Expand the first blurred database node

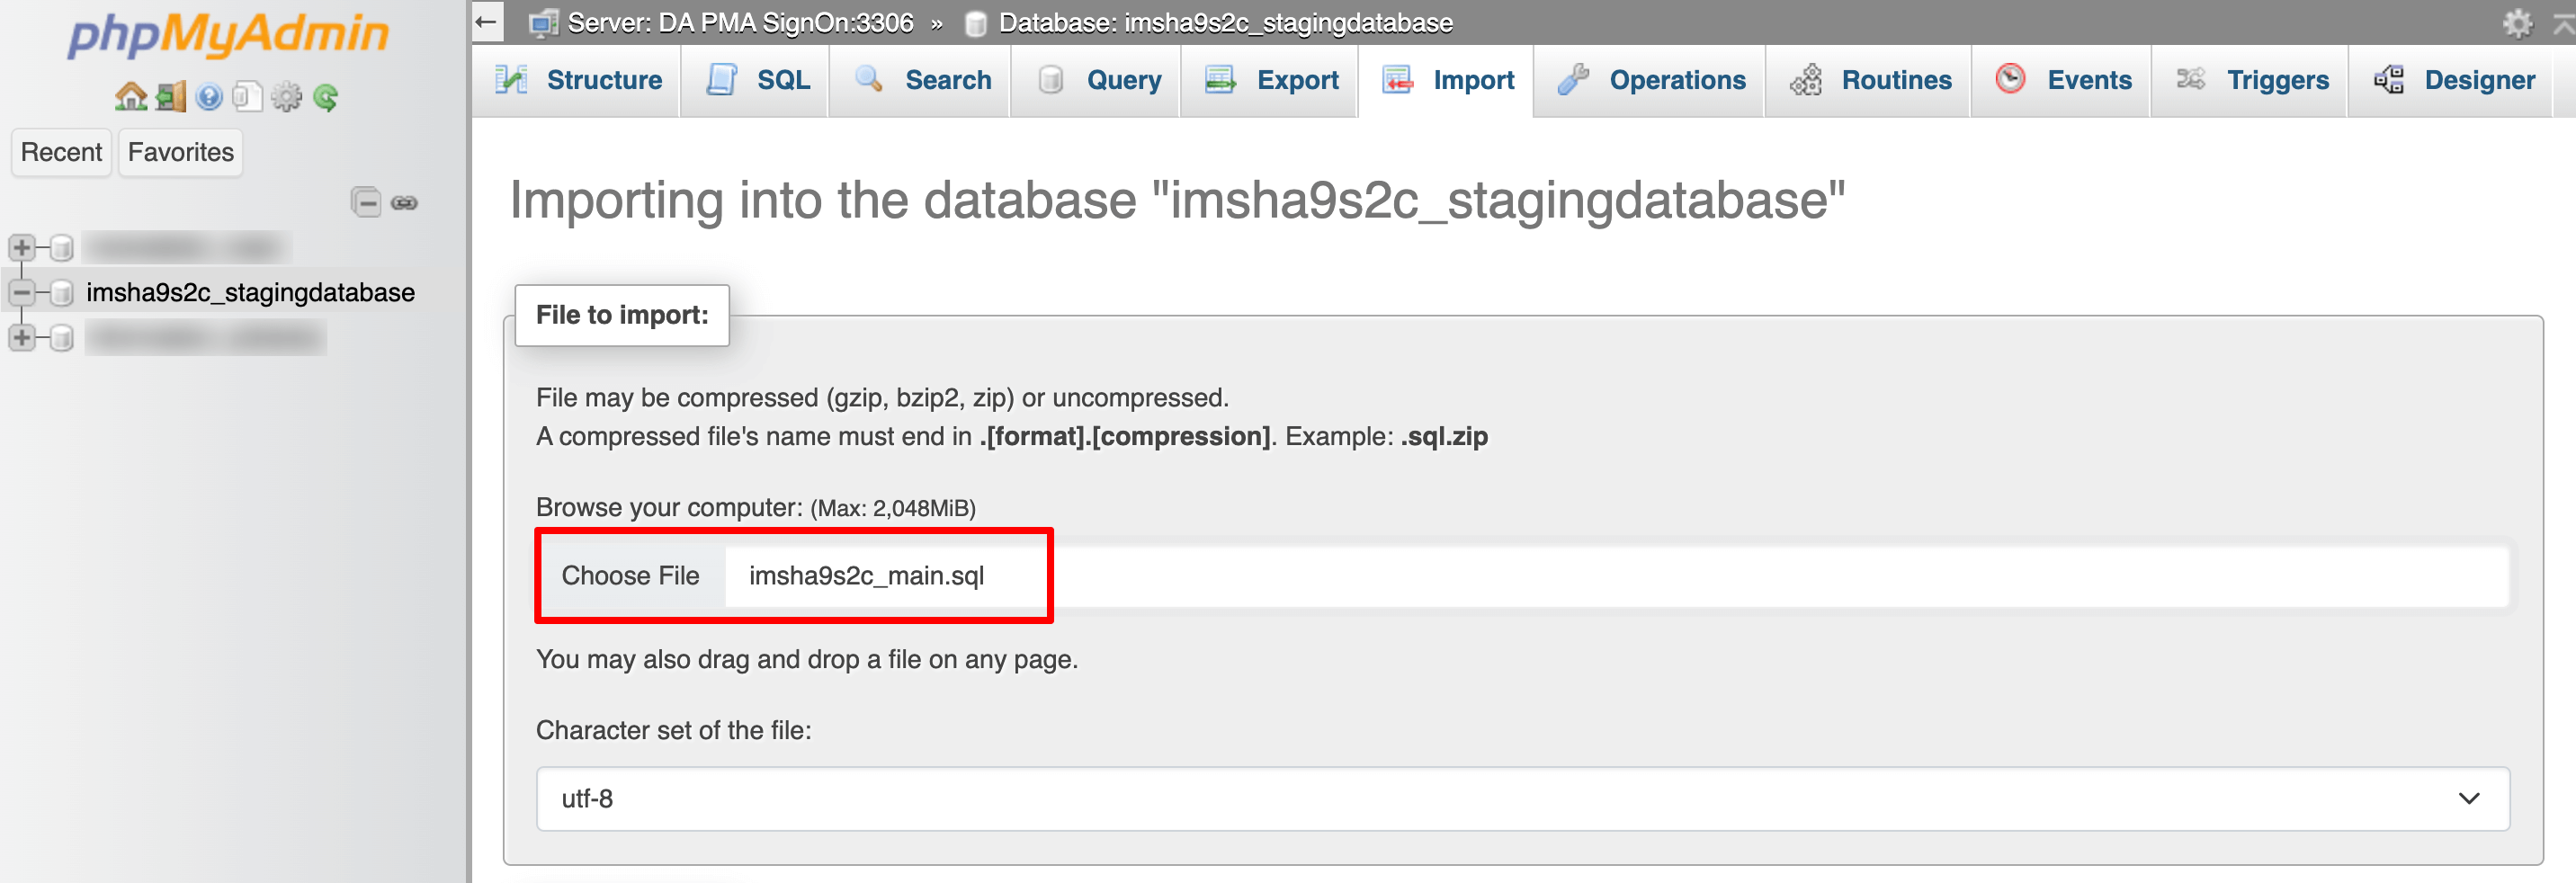point(21,247)
